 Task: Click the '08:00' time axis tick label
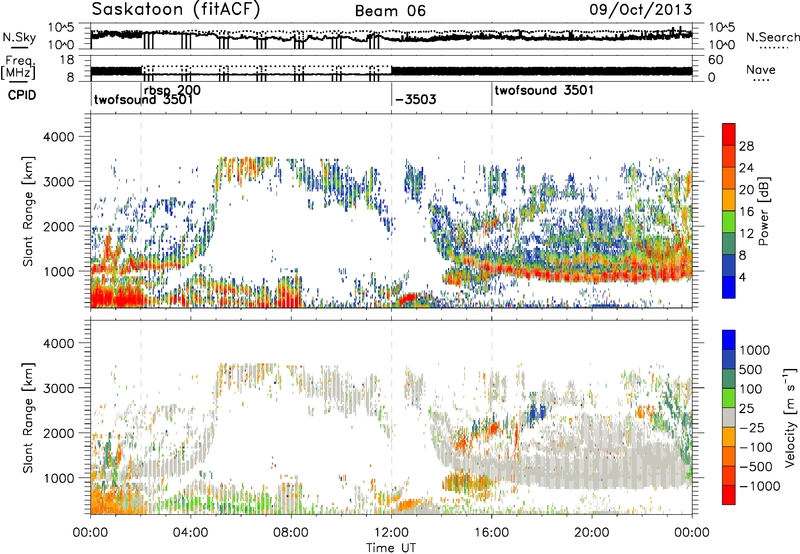[x=291, y=533]
